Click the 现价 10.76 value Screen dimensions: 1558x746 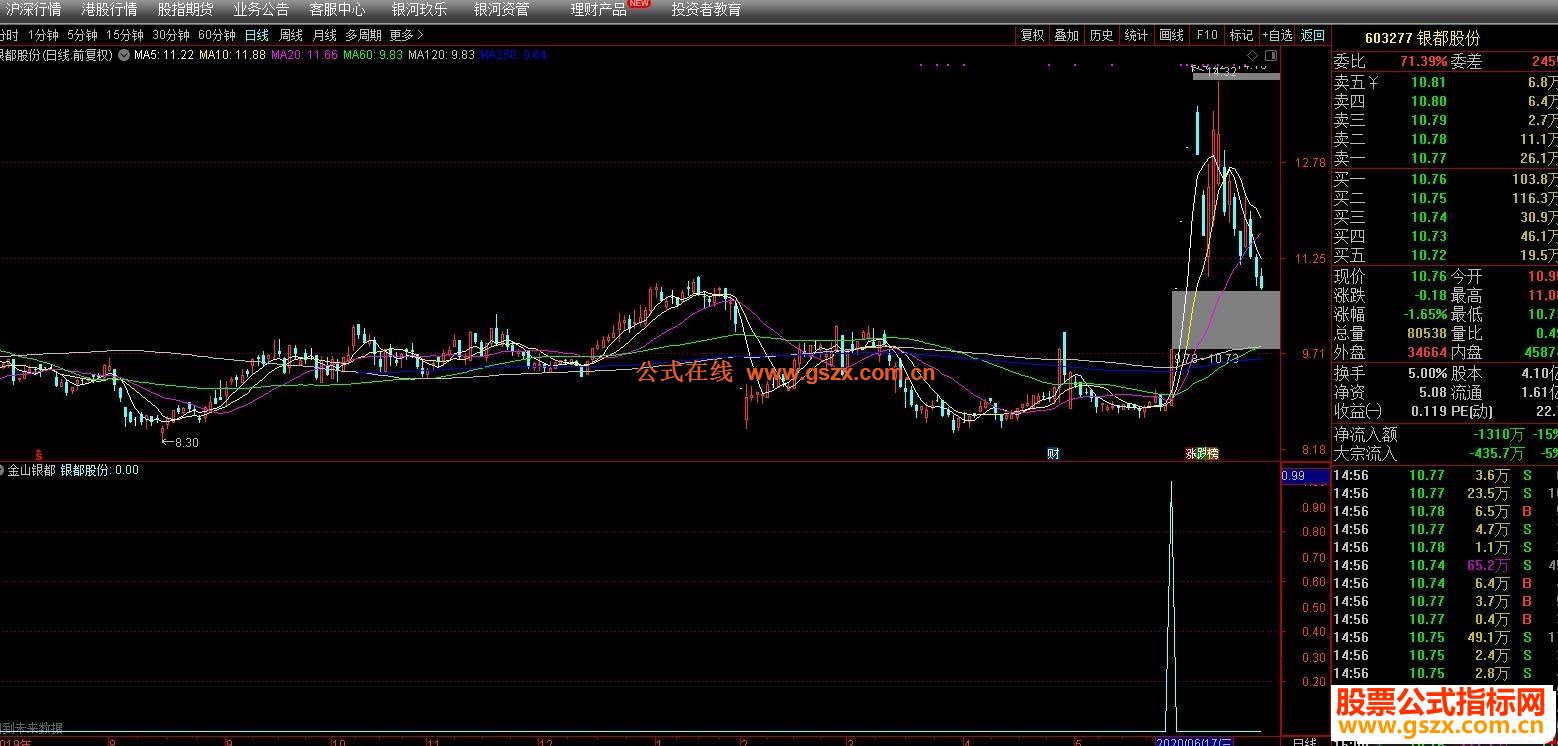pyautogui.click(x=1428, y=276)
